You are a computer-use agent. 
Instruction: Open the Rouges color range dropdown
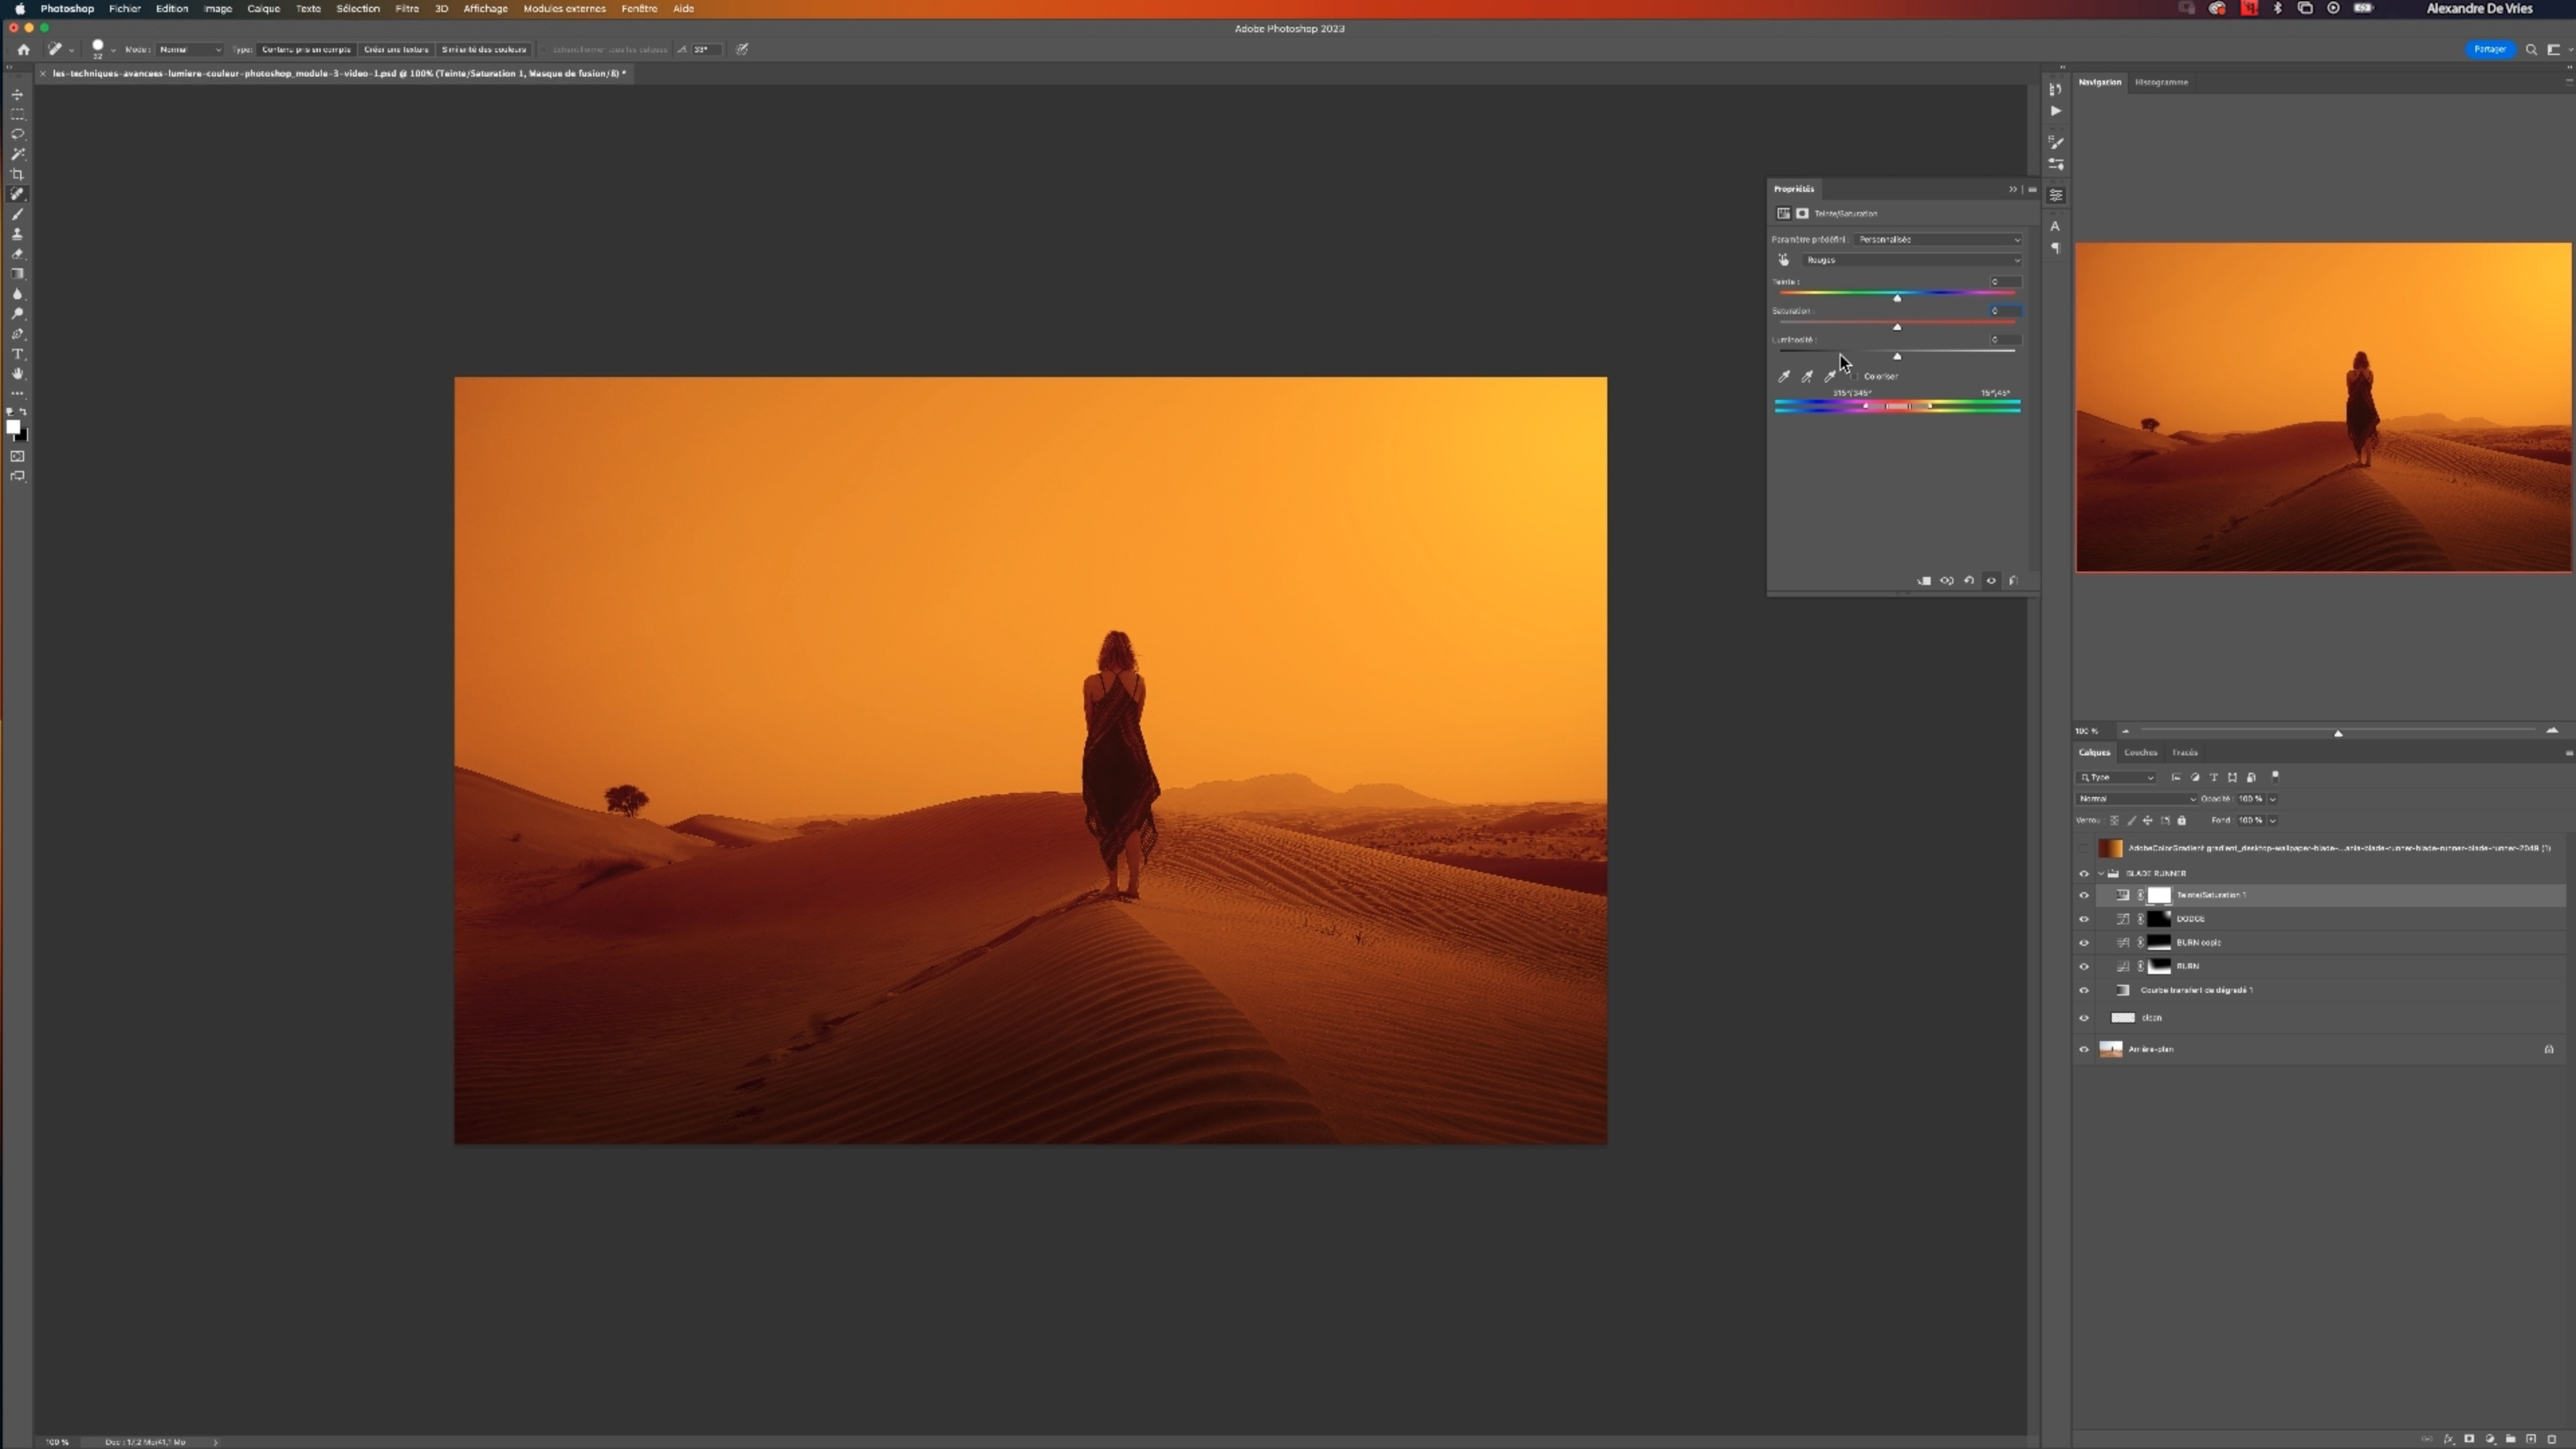click(1912, 260)
